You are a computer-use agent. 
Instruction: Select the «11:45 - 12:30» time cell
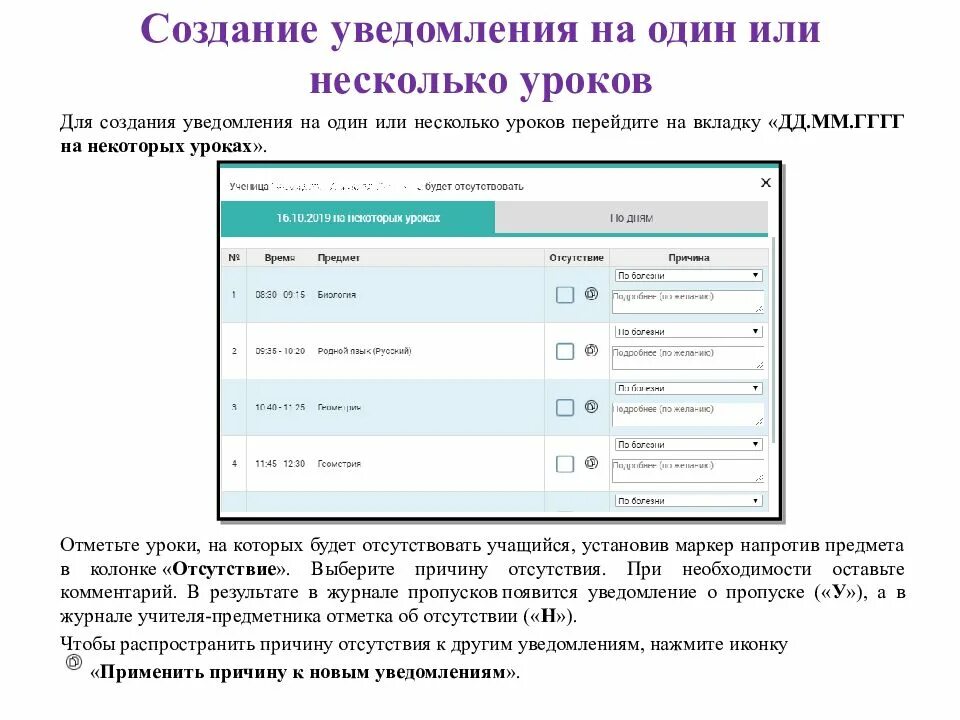point(280,463)
